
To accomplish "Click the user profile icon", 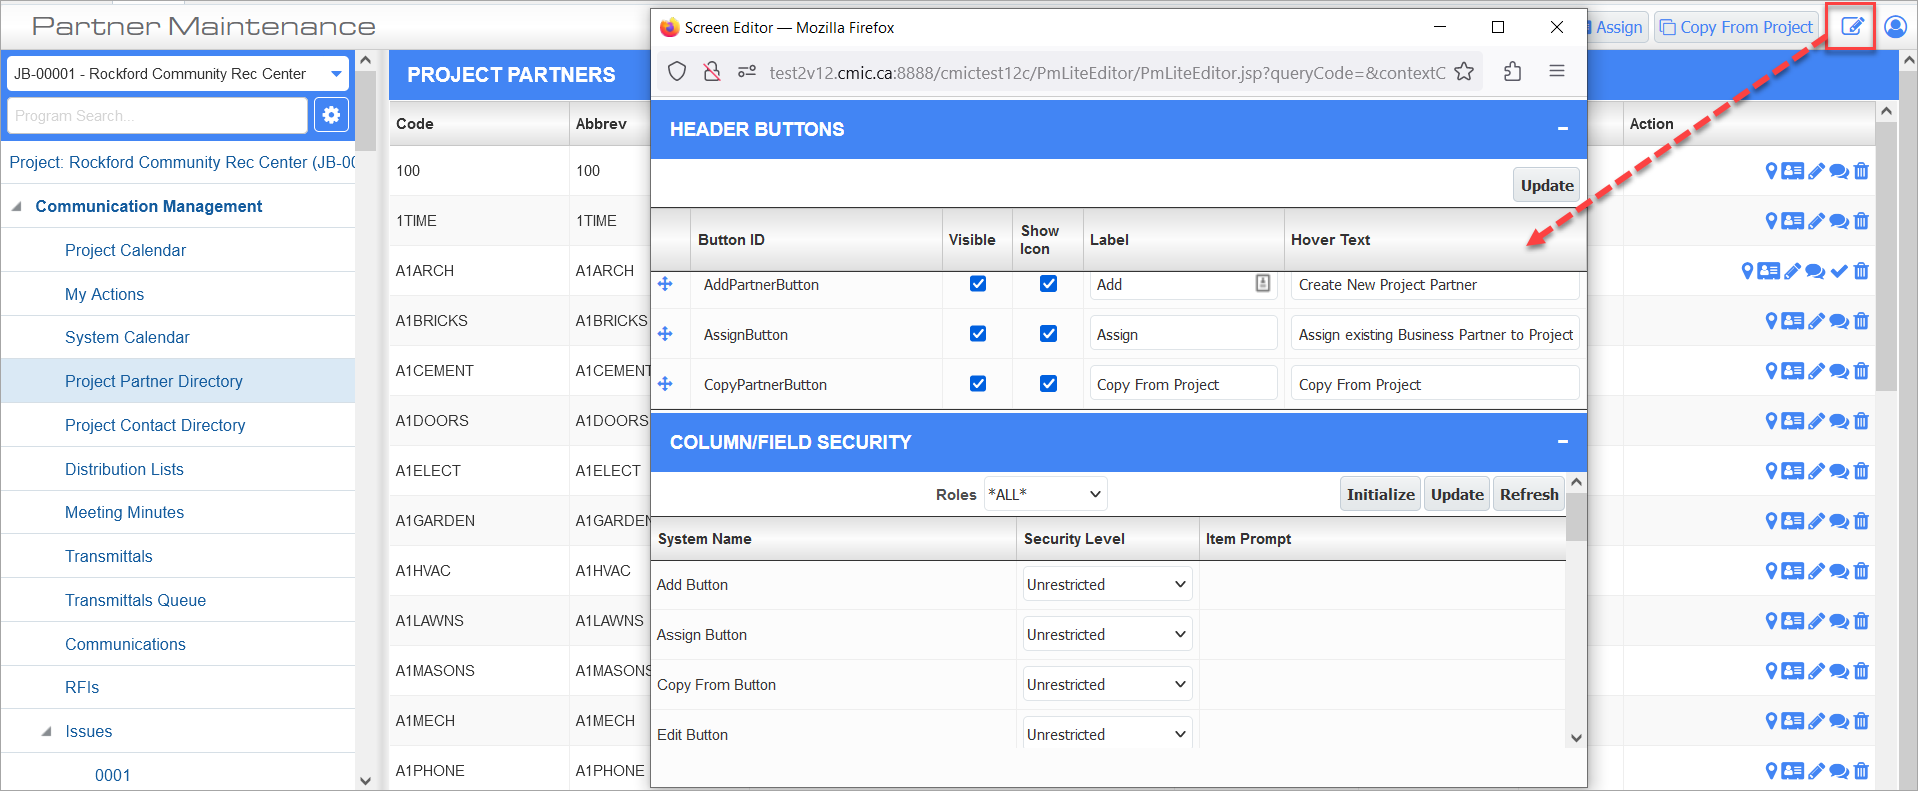I will [1895, 27].
